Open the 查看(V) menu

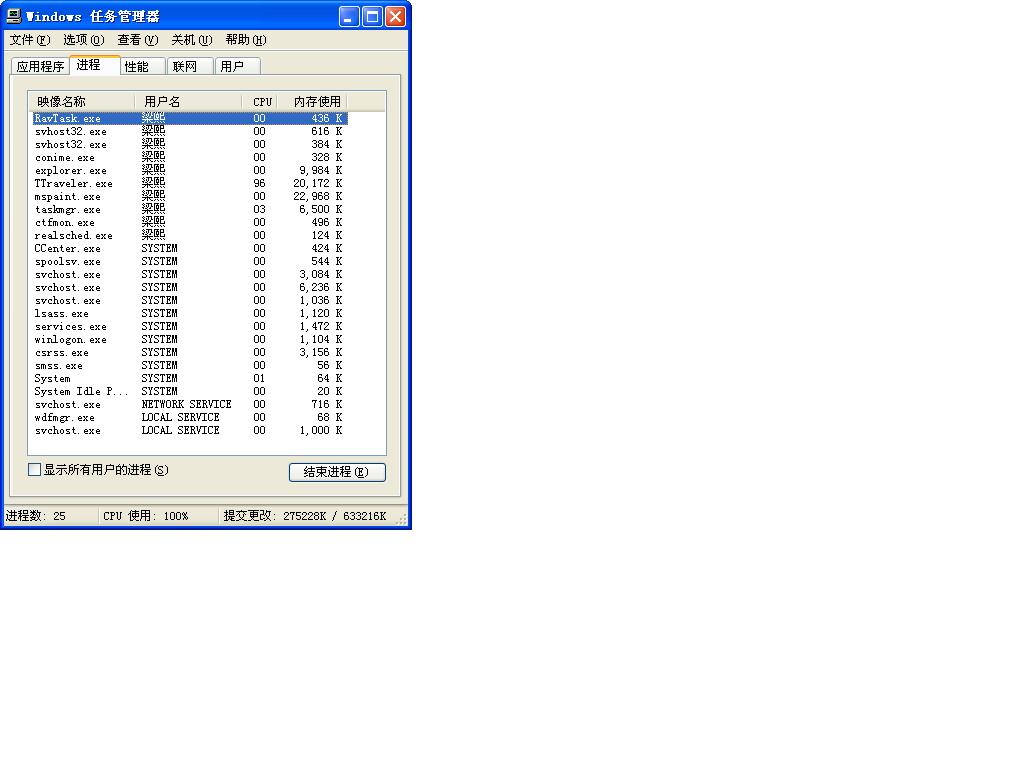click(x=138, y=40)
